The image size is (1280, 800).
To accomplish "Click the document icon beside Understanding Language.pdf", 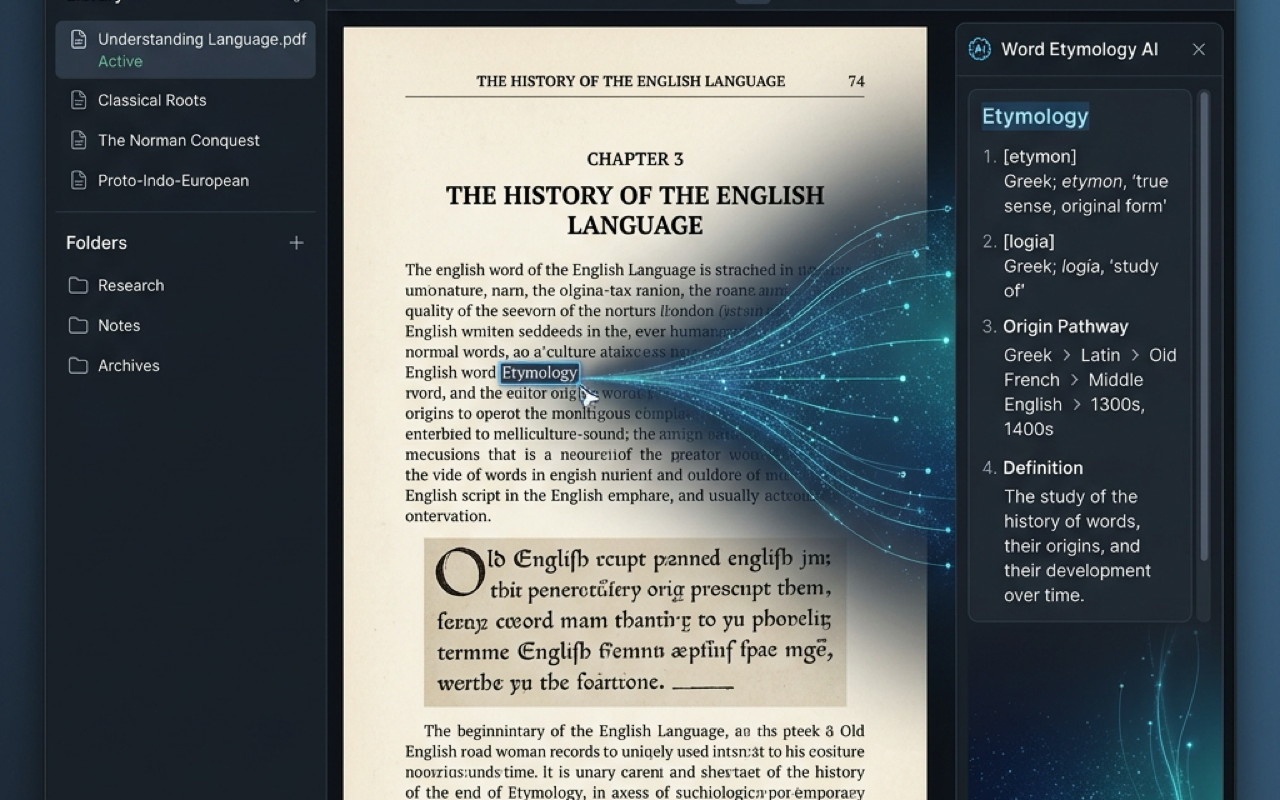I will (x=78, y=40).
